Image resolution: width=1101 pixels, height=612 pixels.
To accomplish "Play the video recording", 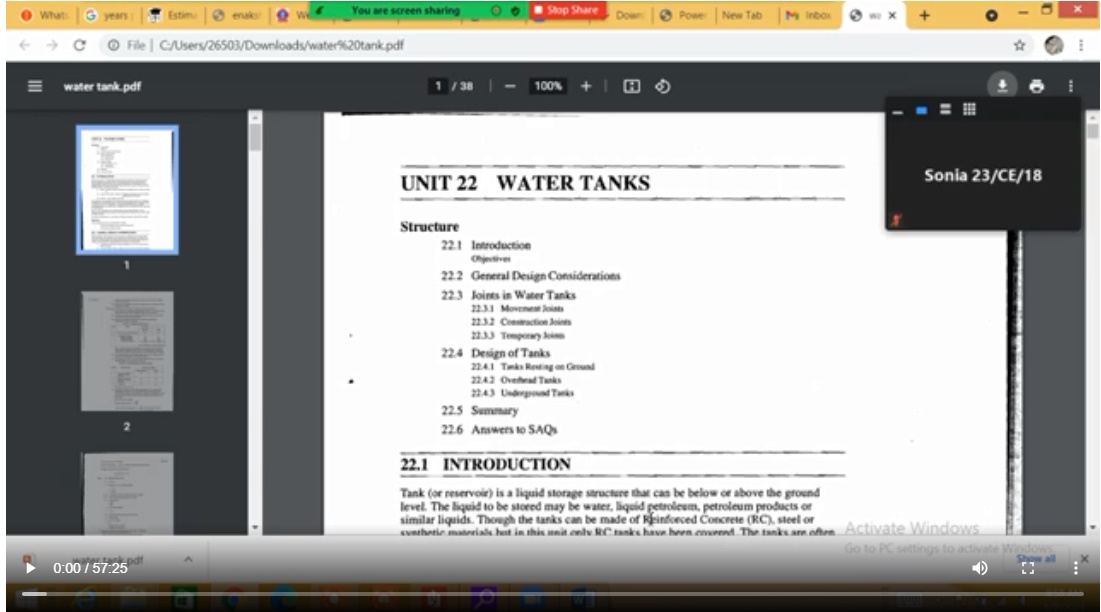I will point(29,568).
